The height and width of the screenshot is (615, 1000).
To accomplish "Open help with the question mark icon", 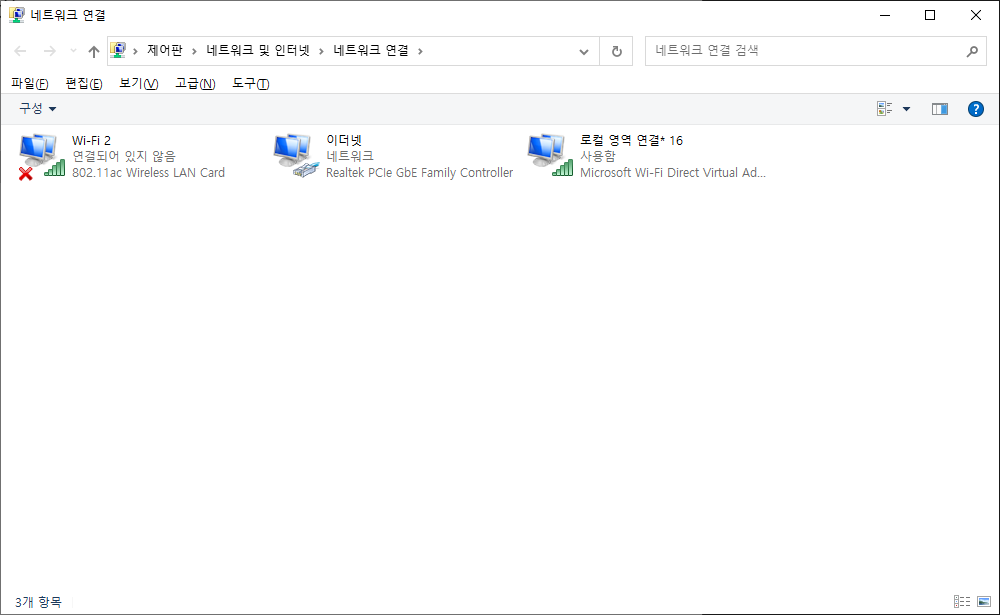I will pos(975,109).
